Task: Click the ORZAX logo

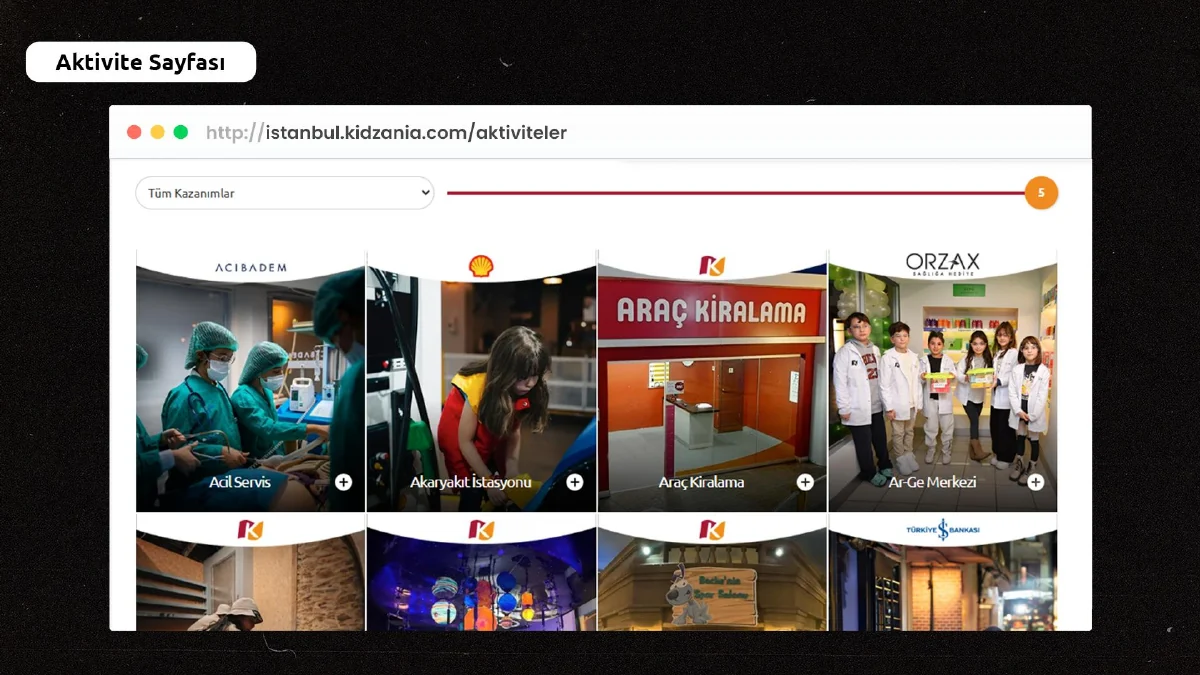Action: click(943, 264)
